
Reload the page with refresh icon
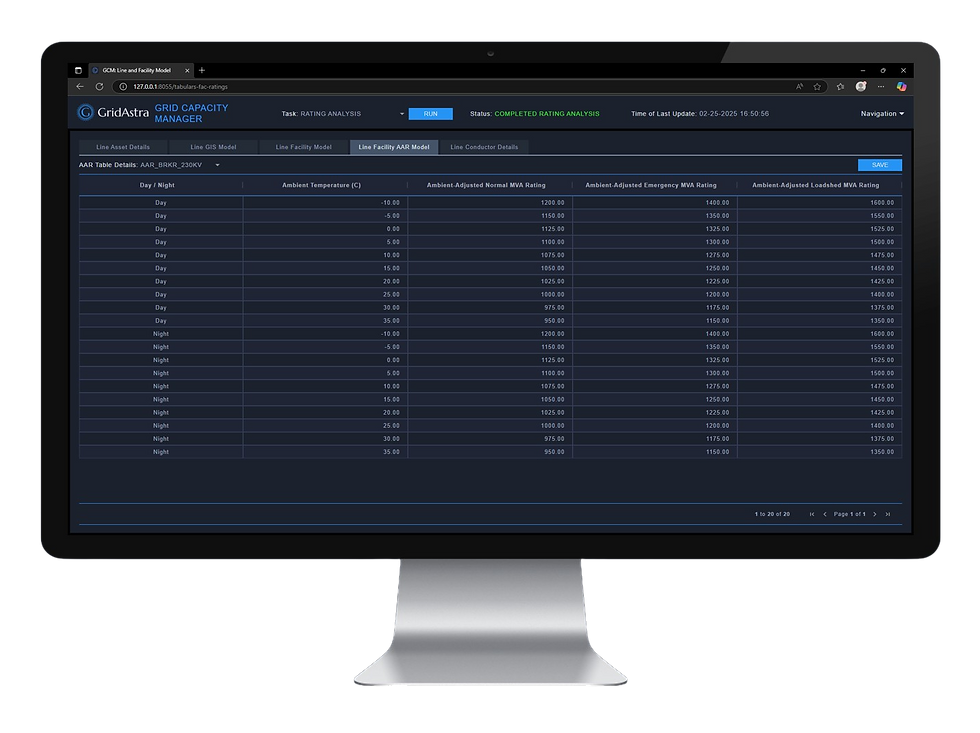[x=99, y=87]
